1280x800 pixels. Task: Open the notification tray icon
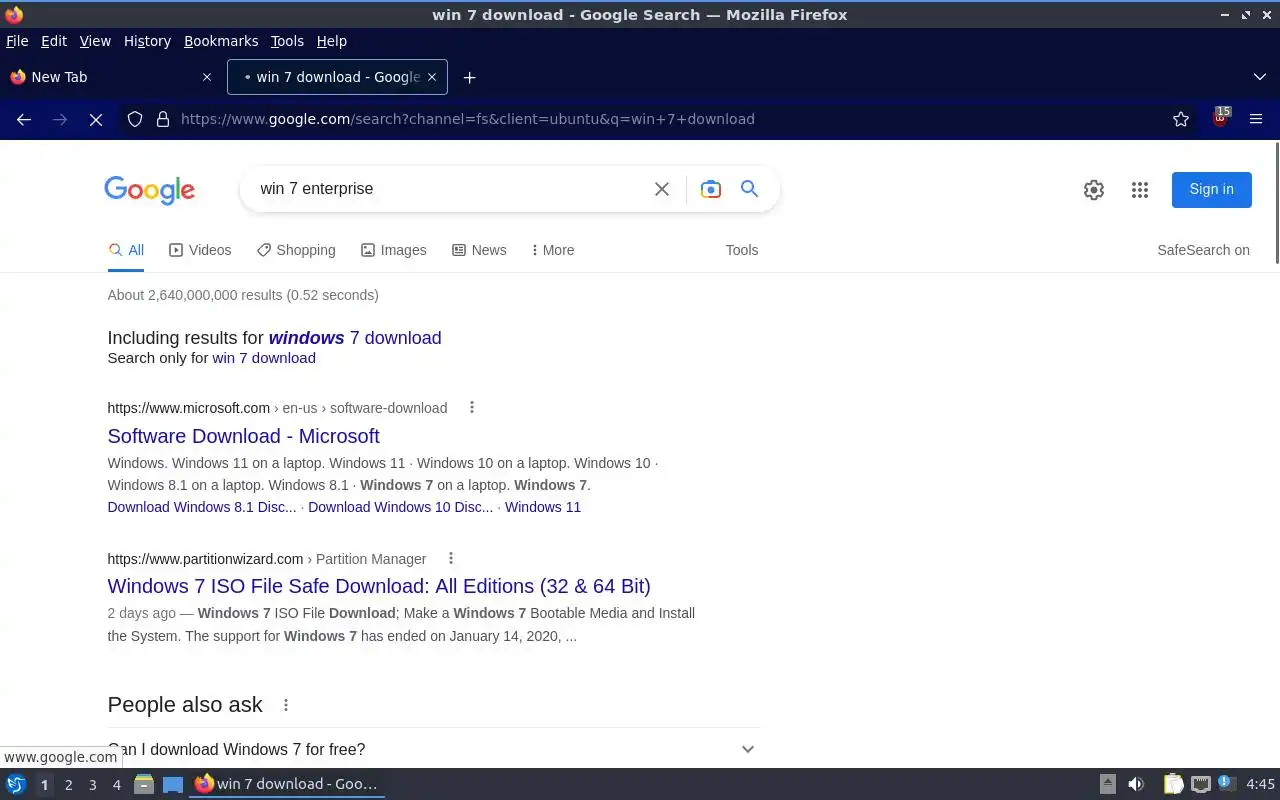click(1227, 784)
